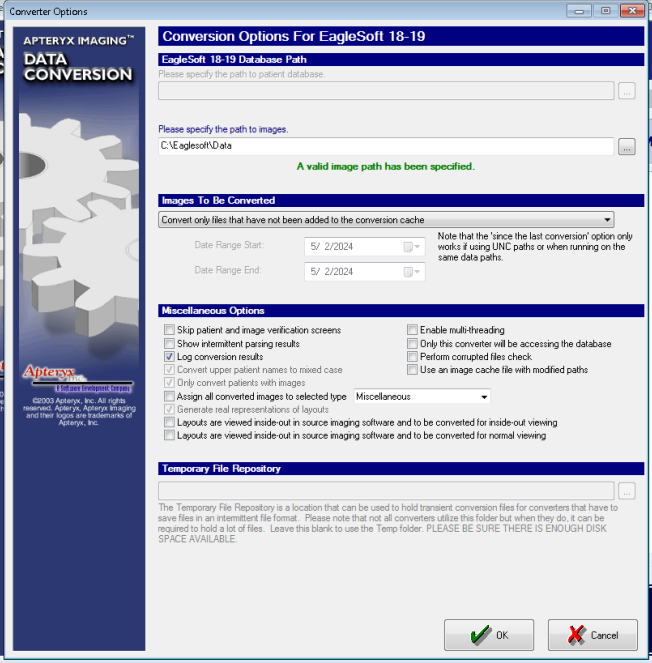The height and width of the screenshot is (663, 652).
Task: Open the Date Range Start calendar dropdown
Action: (x=411, y=247)
